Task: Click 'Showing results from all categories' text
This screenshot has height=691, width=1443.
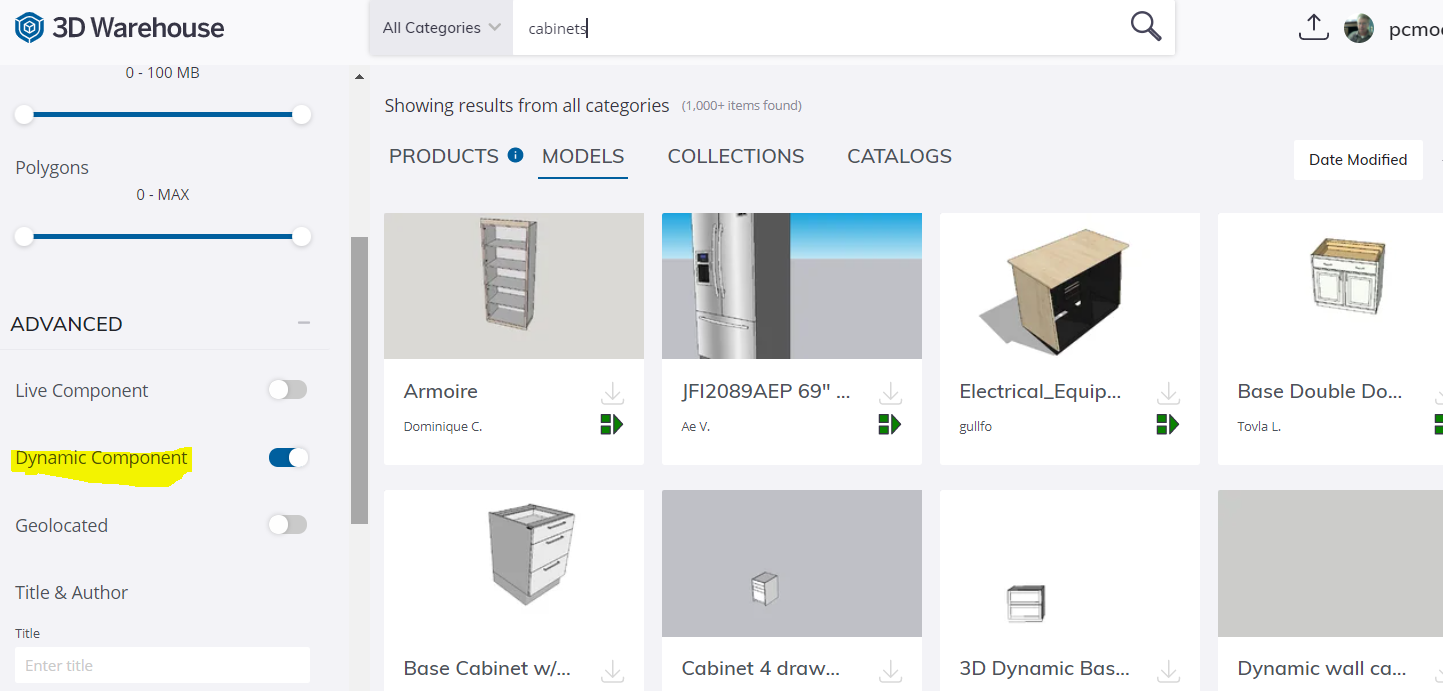Action: coord(527,105)
